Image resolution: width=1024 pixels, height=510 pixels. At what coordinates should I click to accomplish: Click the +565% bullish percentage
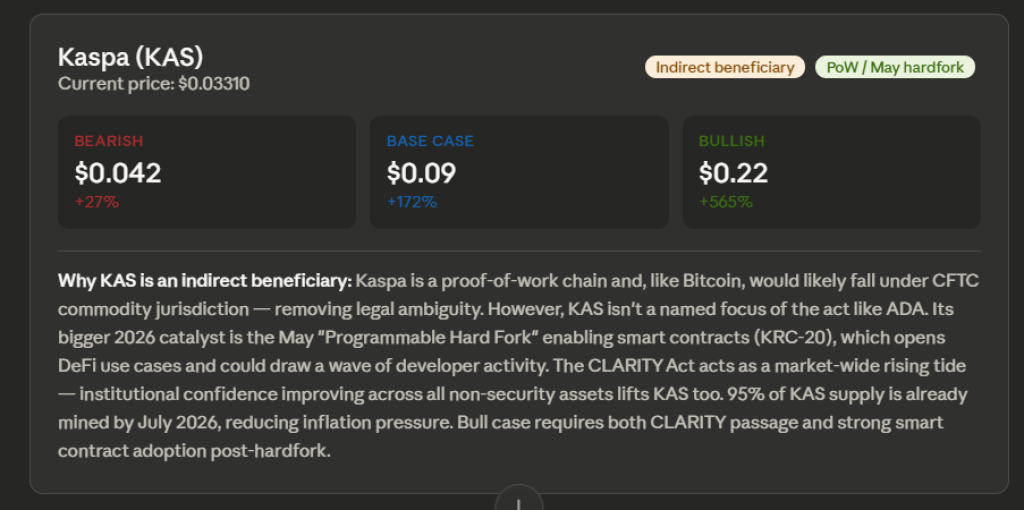pyautogui.click(x=726, y=202)
